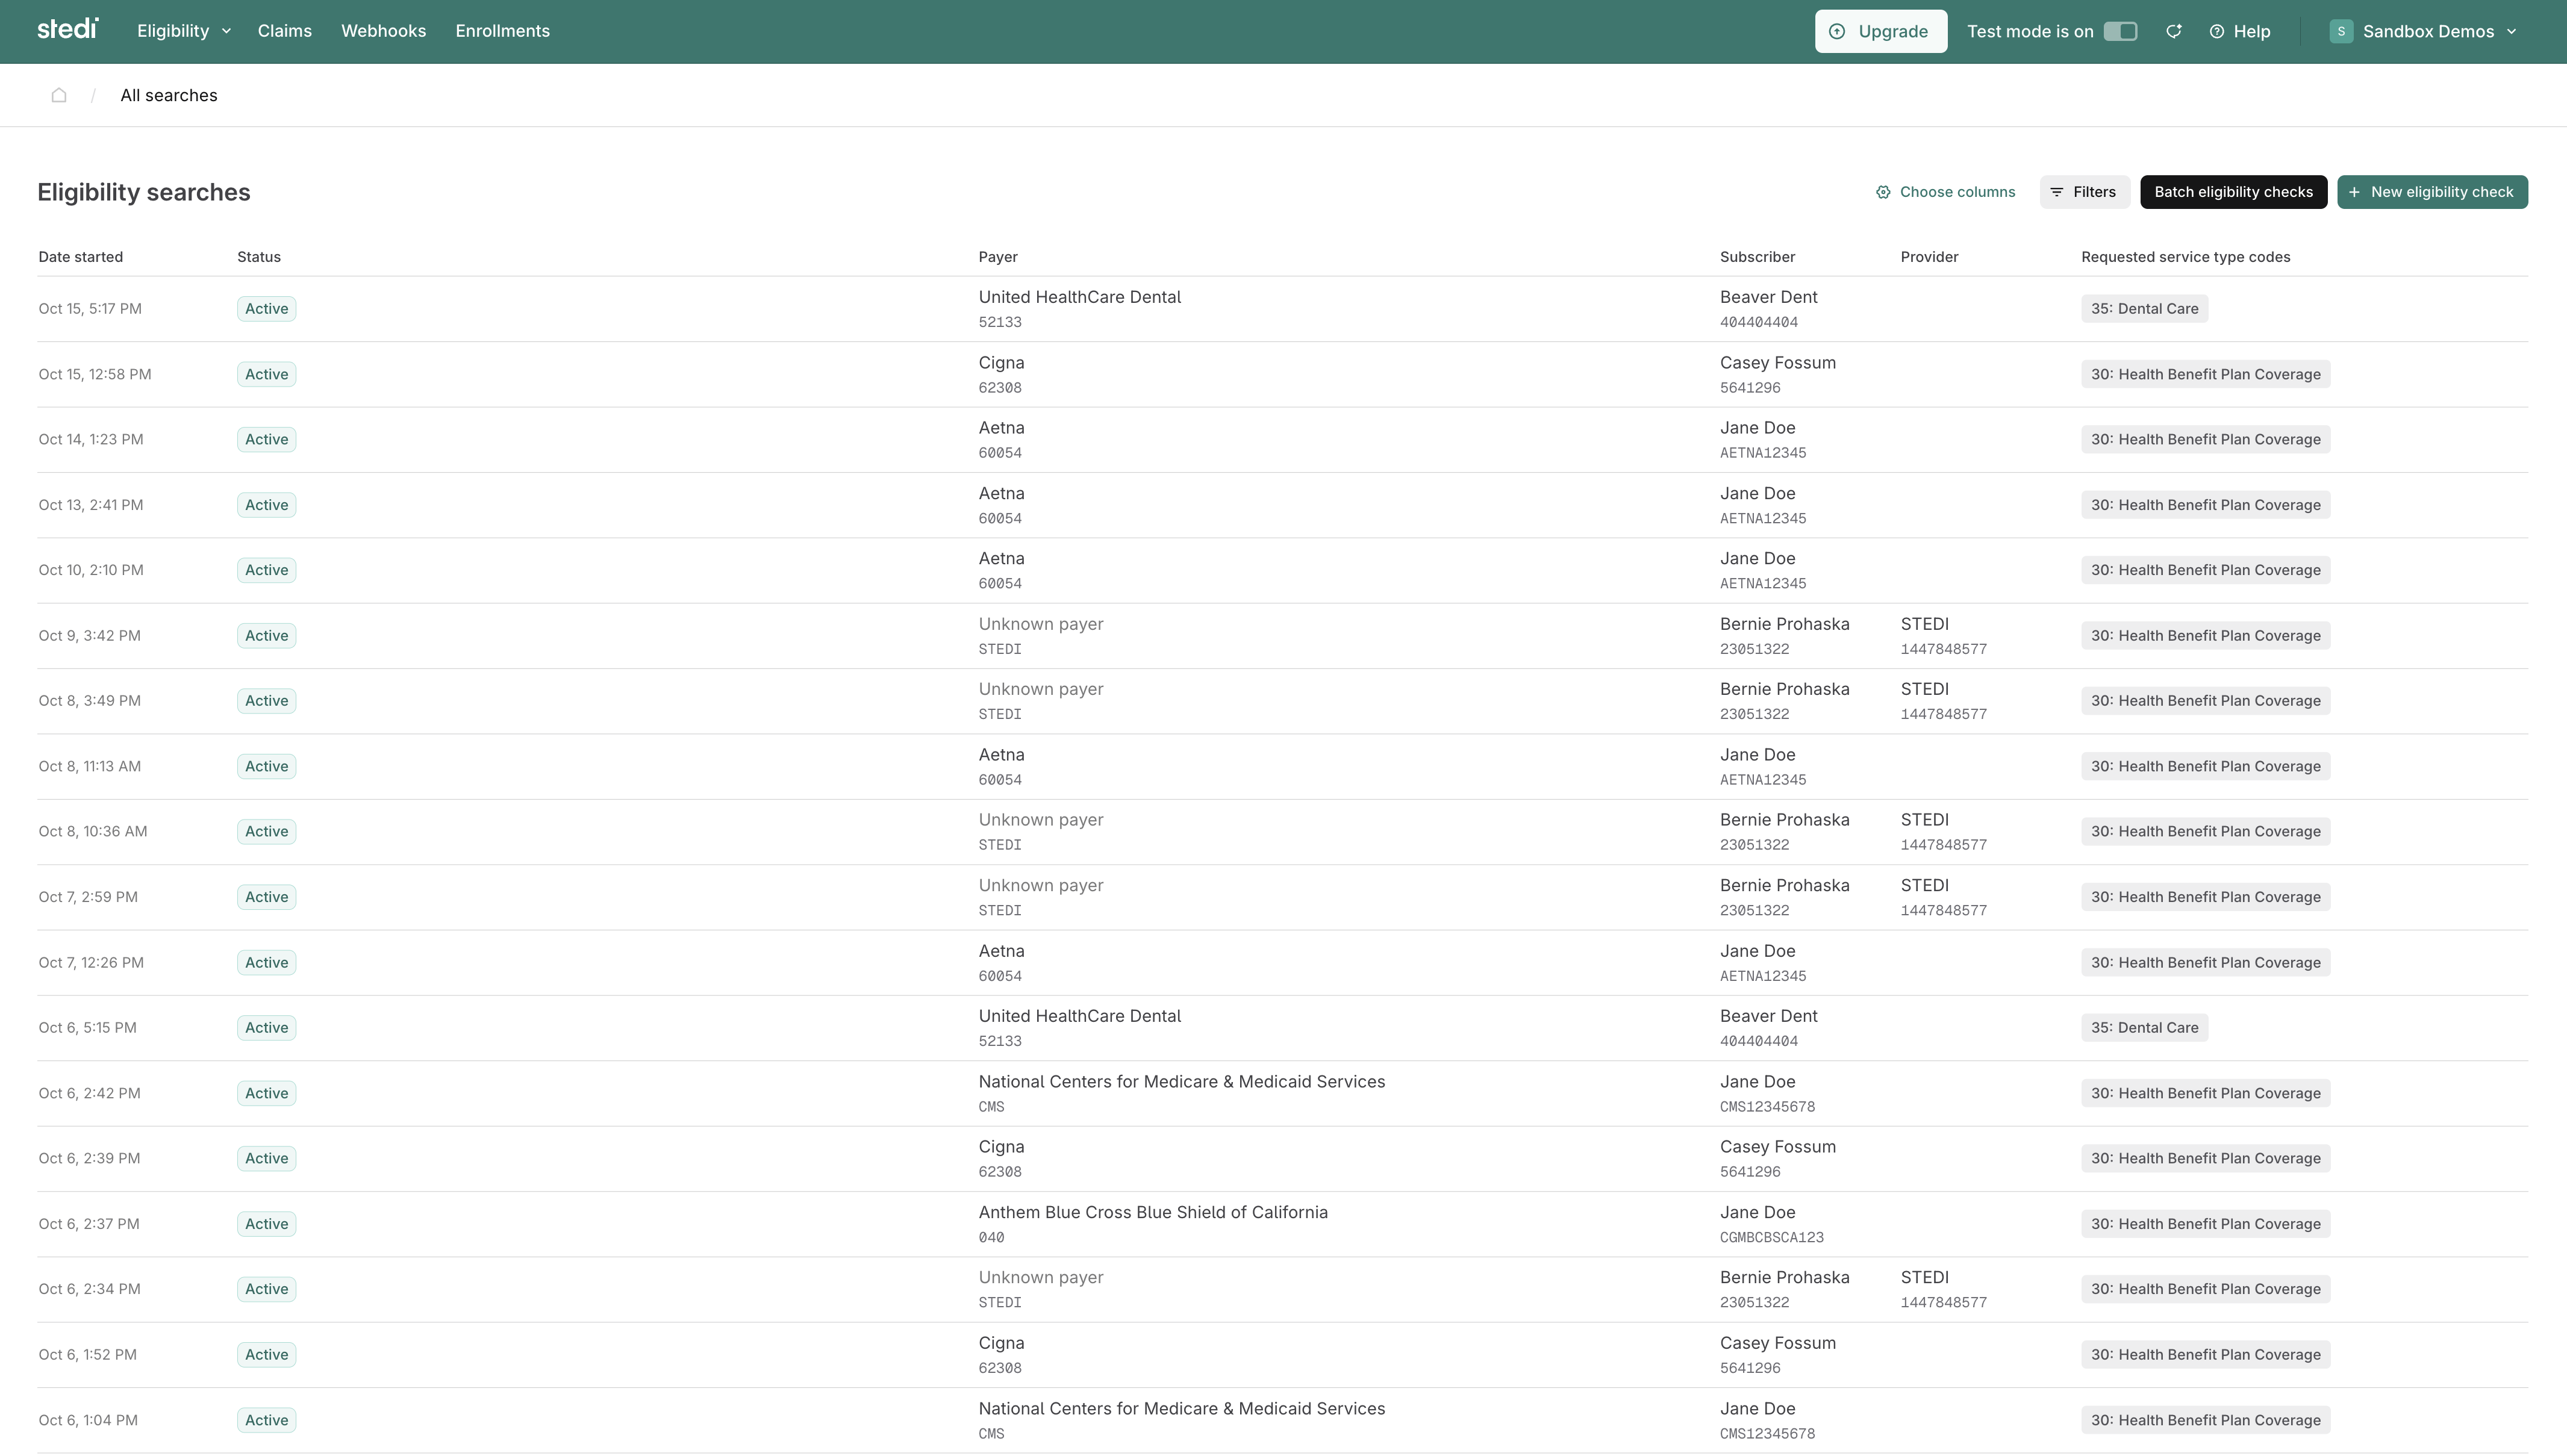Click the Batch eligibility checks button
The image size is (2567, 1456).
click(2233, 192)
